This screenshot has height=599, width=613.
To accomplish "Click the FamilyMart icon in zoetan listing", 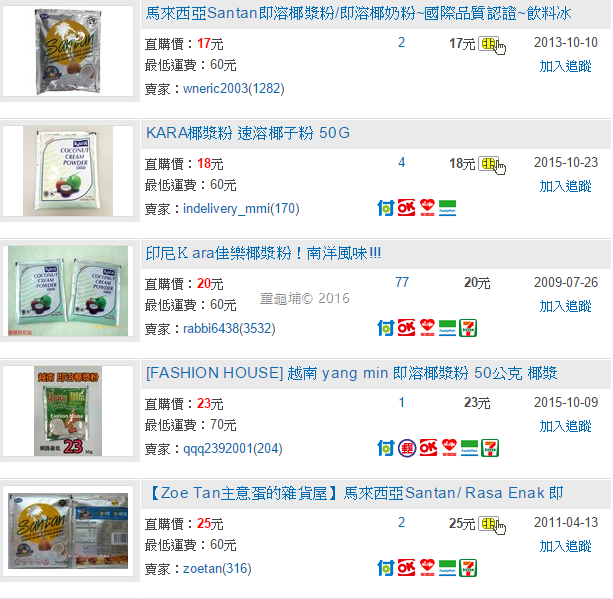I will (447, 568).
